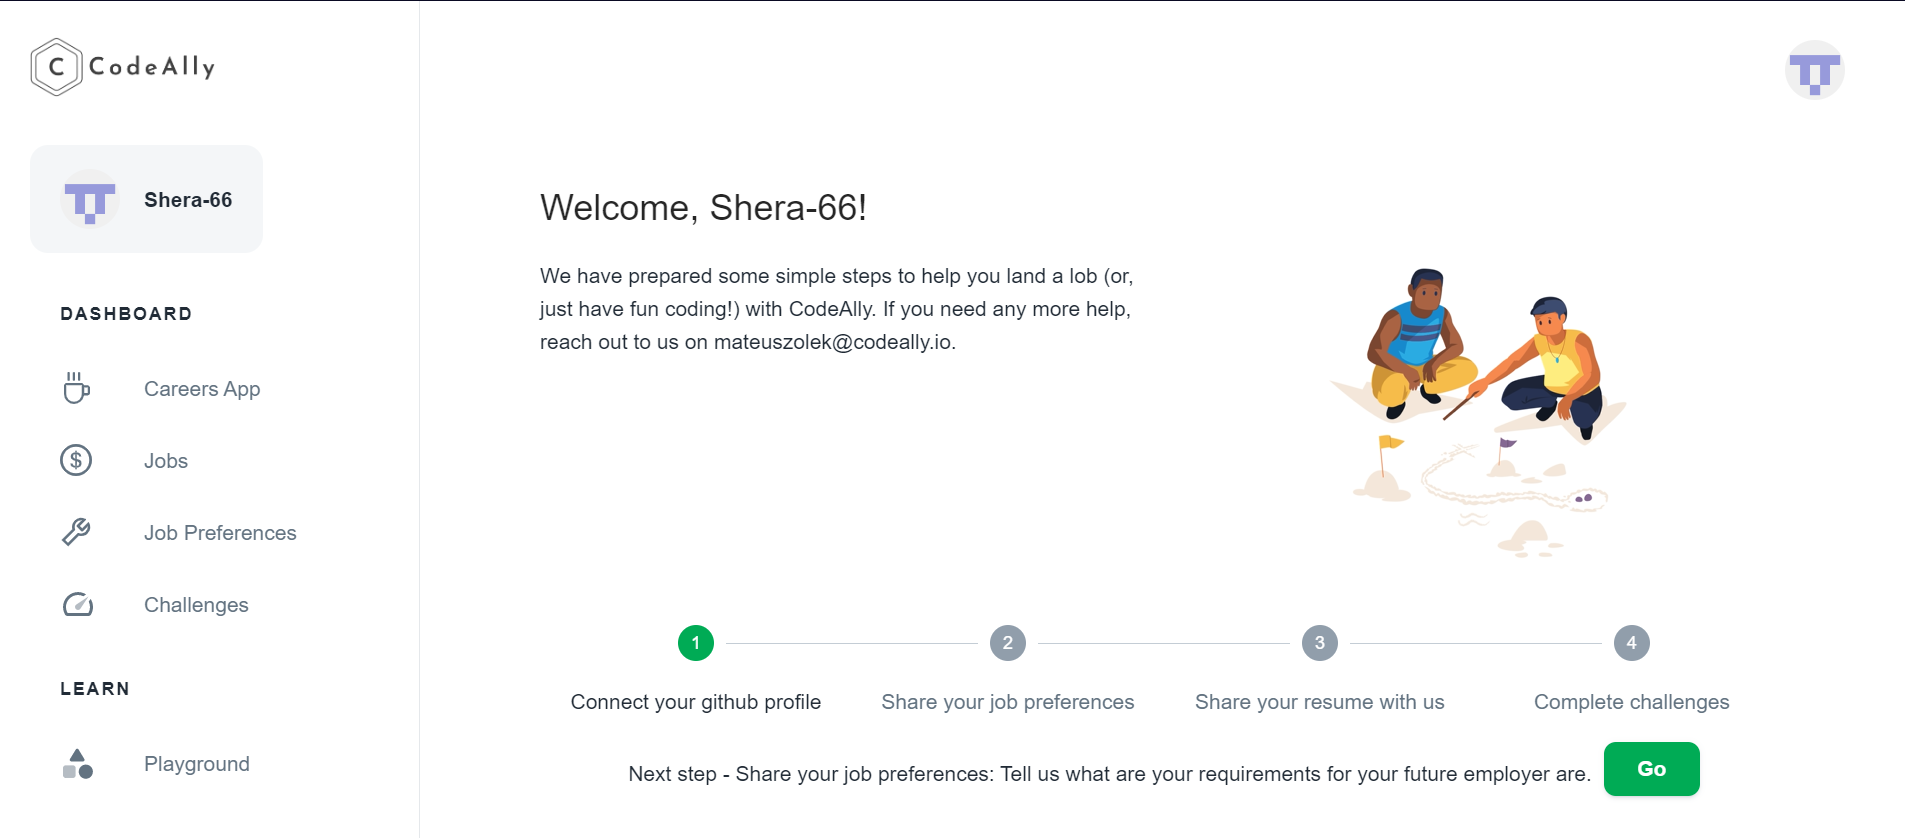Click the Job Preferences wrench icon

pos(76,532)
